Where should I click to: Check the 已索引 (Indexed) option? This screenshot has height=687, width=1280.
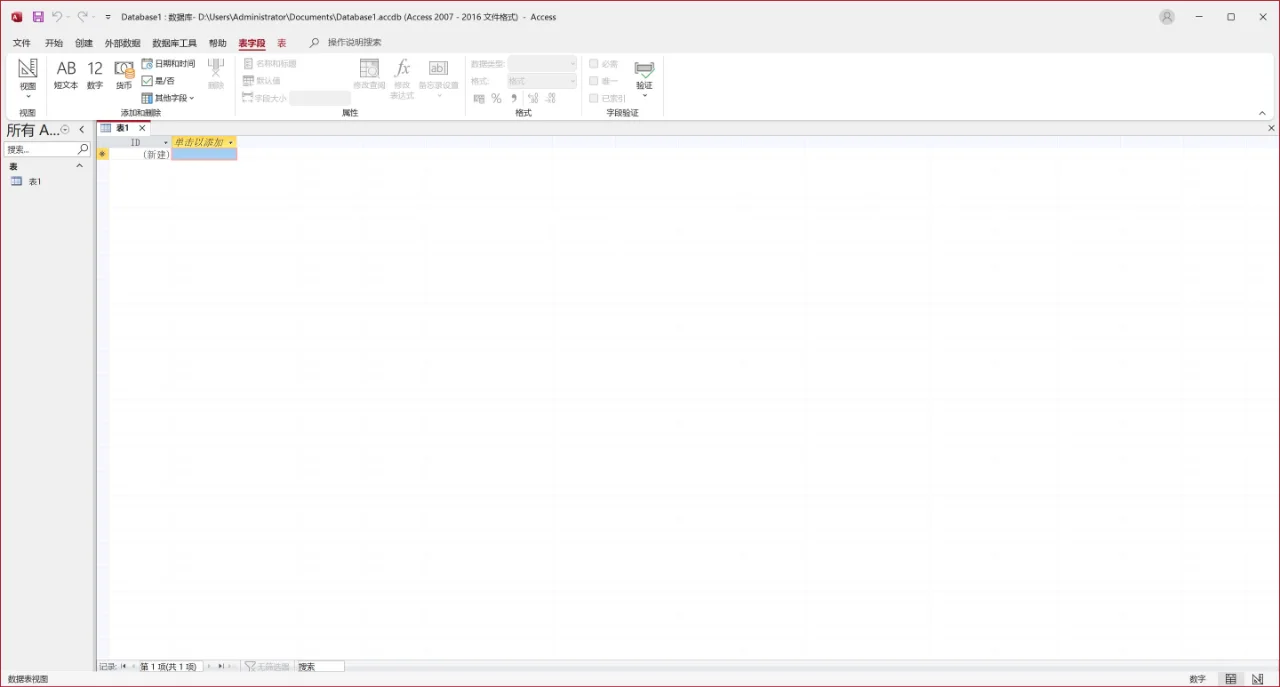click(x=594, y=98)
